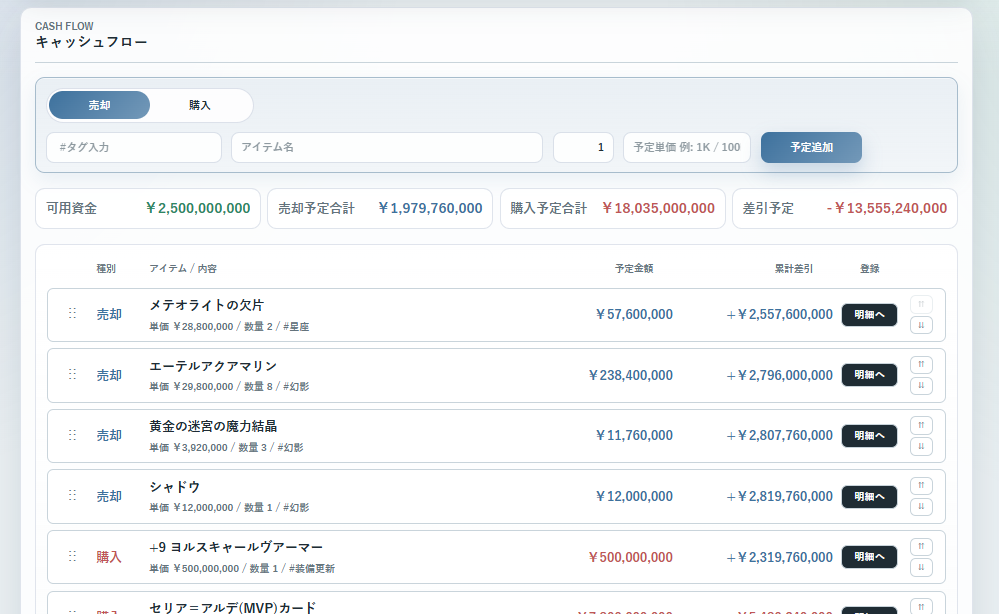Move 黄金の迷宮の魔力結晶 row down

click(921, 446)
